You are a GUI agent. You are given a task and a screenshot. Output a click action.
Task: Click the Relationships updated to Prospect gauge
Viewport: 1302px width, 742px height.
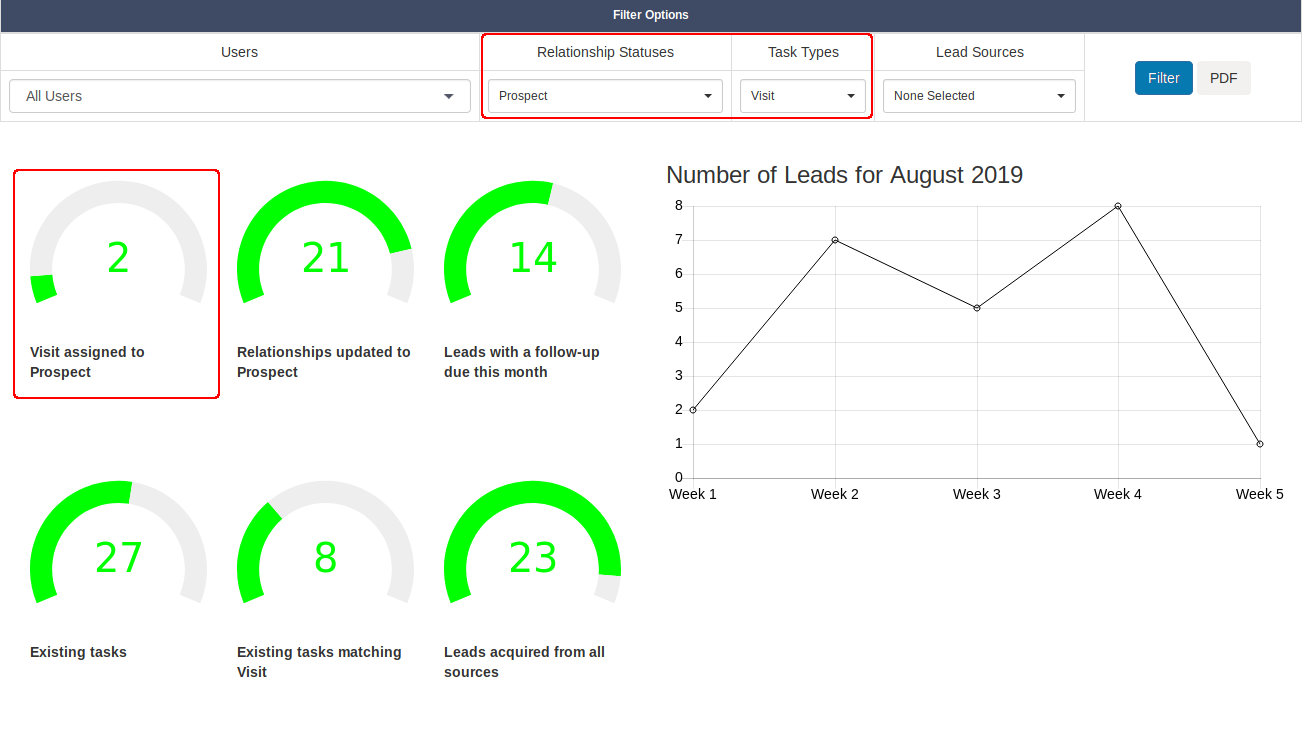click(325, 257)
